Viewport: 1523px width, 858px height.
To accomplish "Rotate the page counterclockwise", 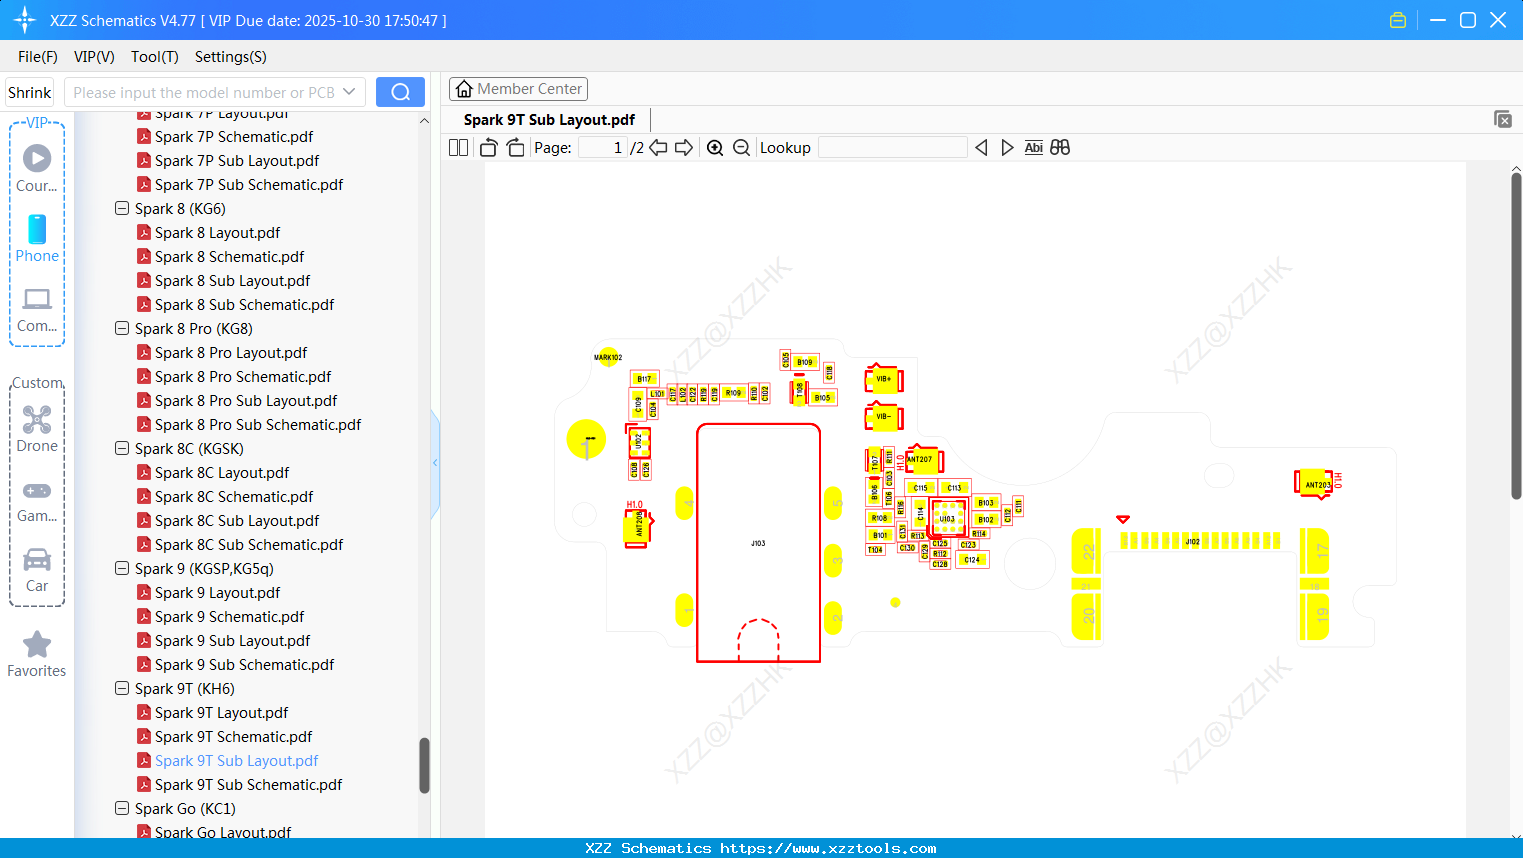I will [x=487, y=147].
